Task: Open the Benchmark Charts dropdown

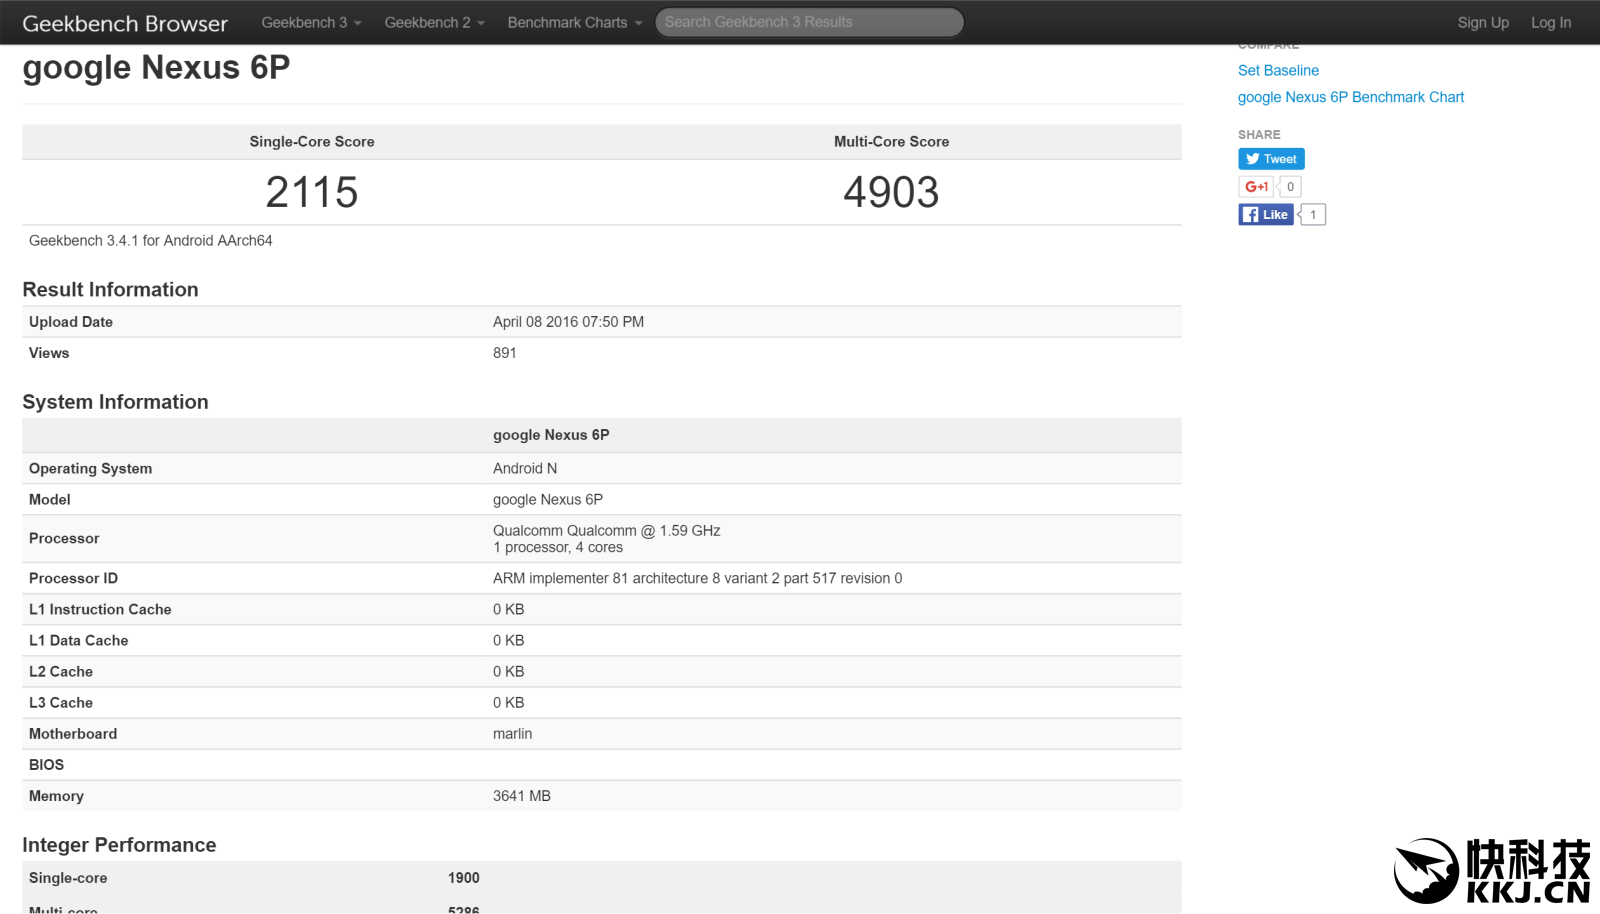Action: pyautogui.click(x=575, y=22)
